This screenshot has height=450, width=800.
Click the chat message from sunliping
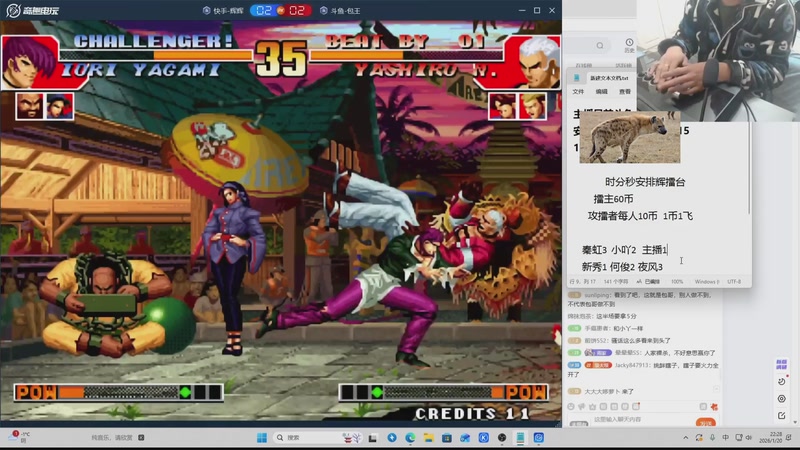639,299
